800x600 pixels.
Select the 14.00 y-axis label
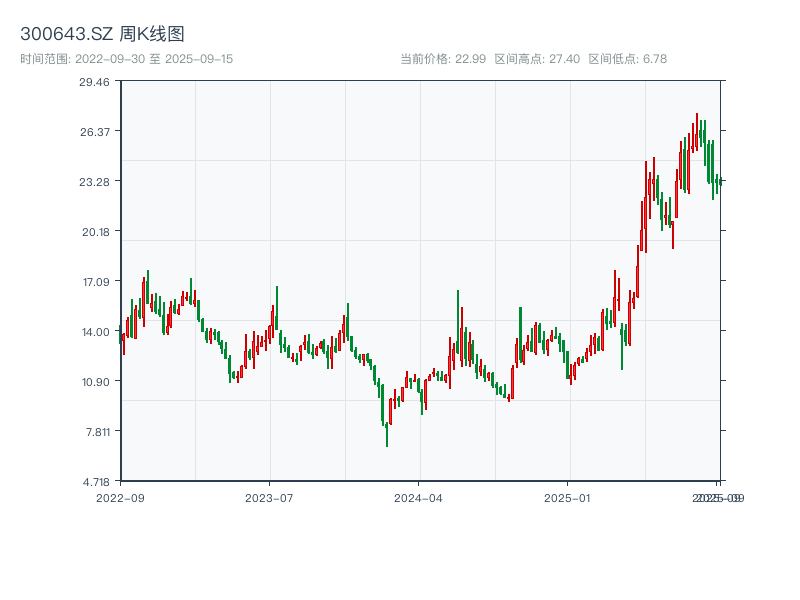click(94, 332)
